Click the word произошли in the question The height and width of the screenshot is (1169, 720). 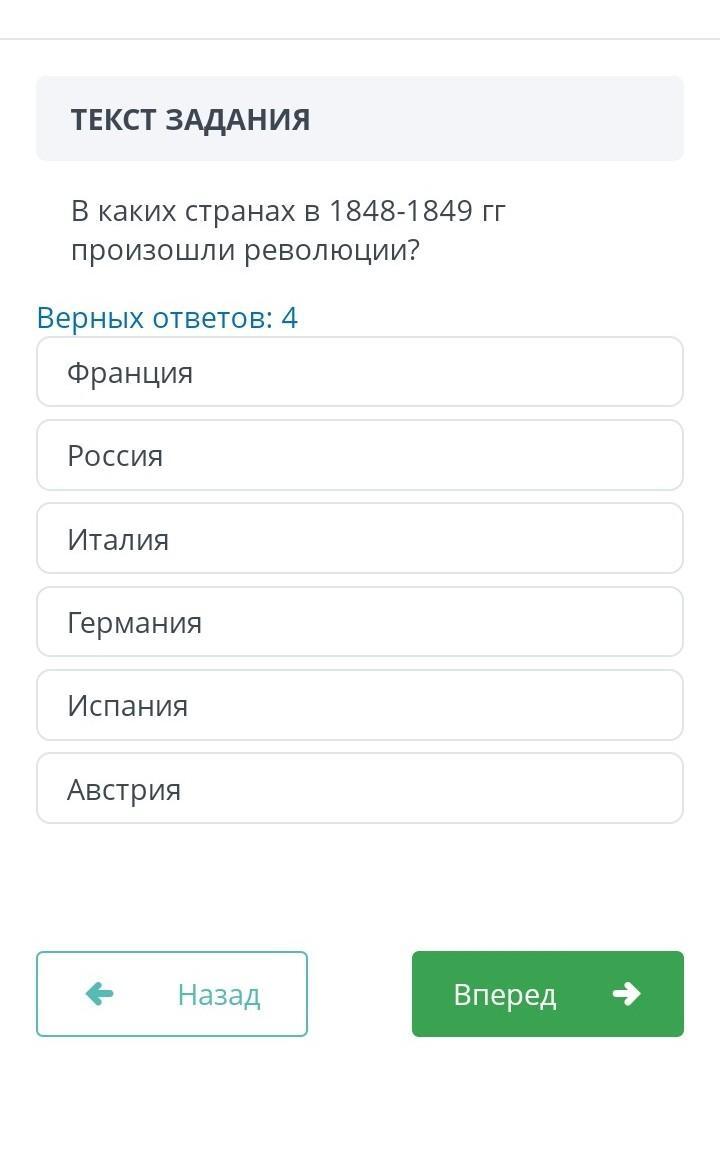tap(153, 250)
